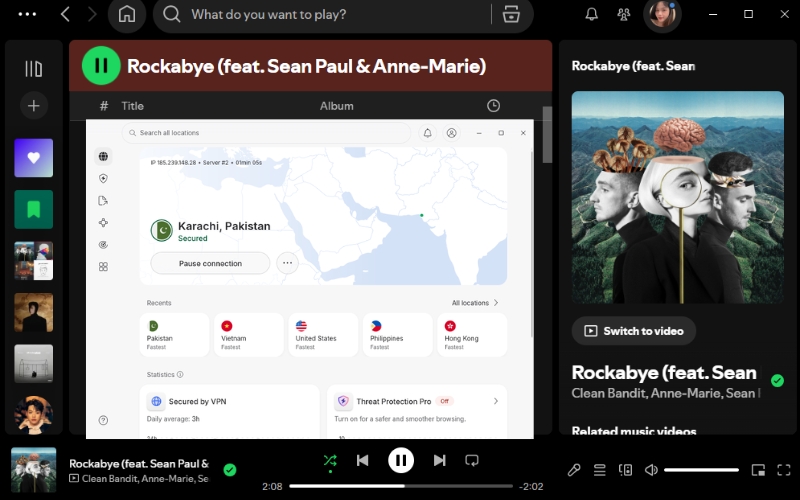Open Friend Activity icon
The width and height of the screenshot is (800, 500).
[623, 14]
